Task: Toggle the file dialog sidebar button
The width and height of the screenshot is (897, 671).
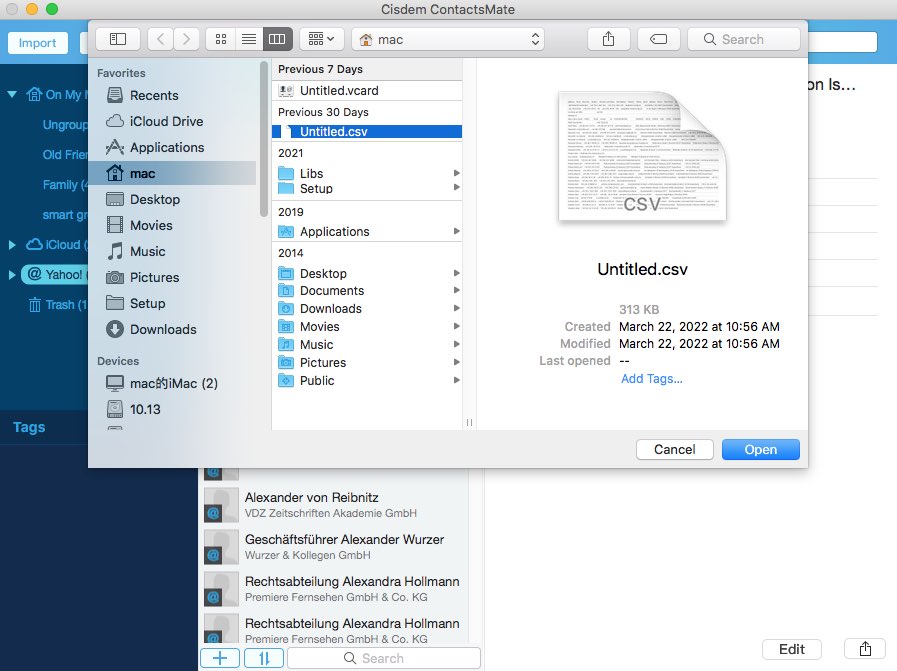Action: [x=118, y=39]
